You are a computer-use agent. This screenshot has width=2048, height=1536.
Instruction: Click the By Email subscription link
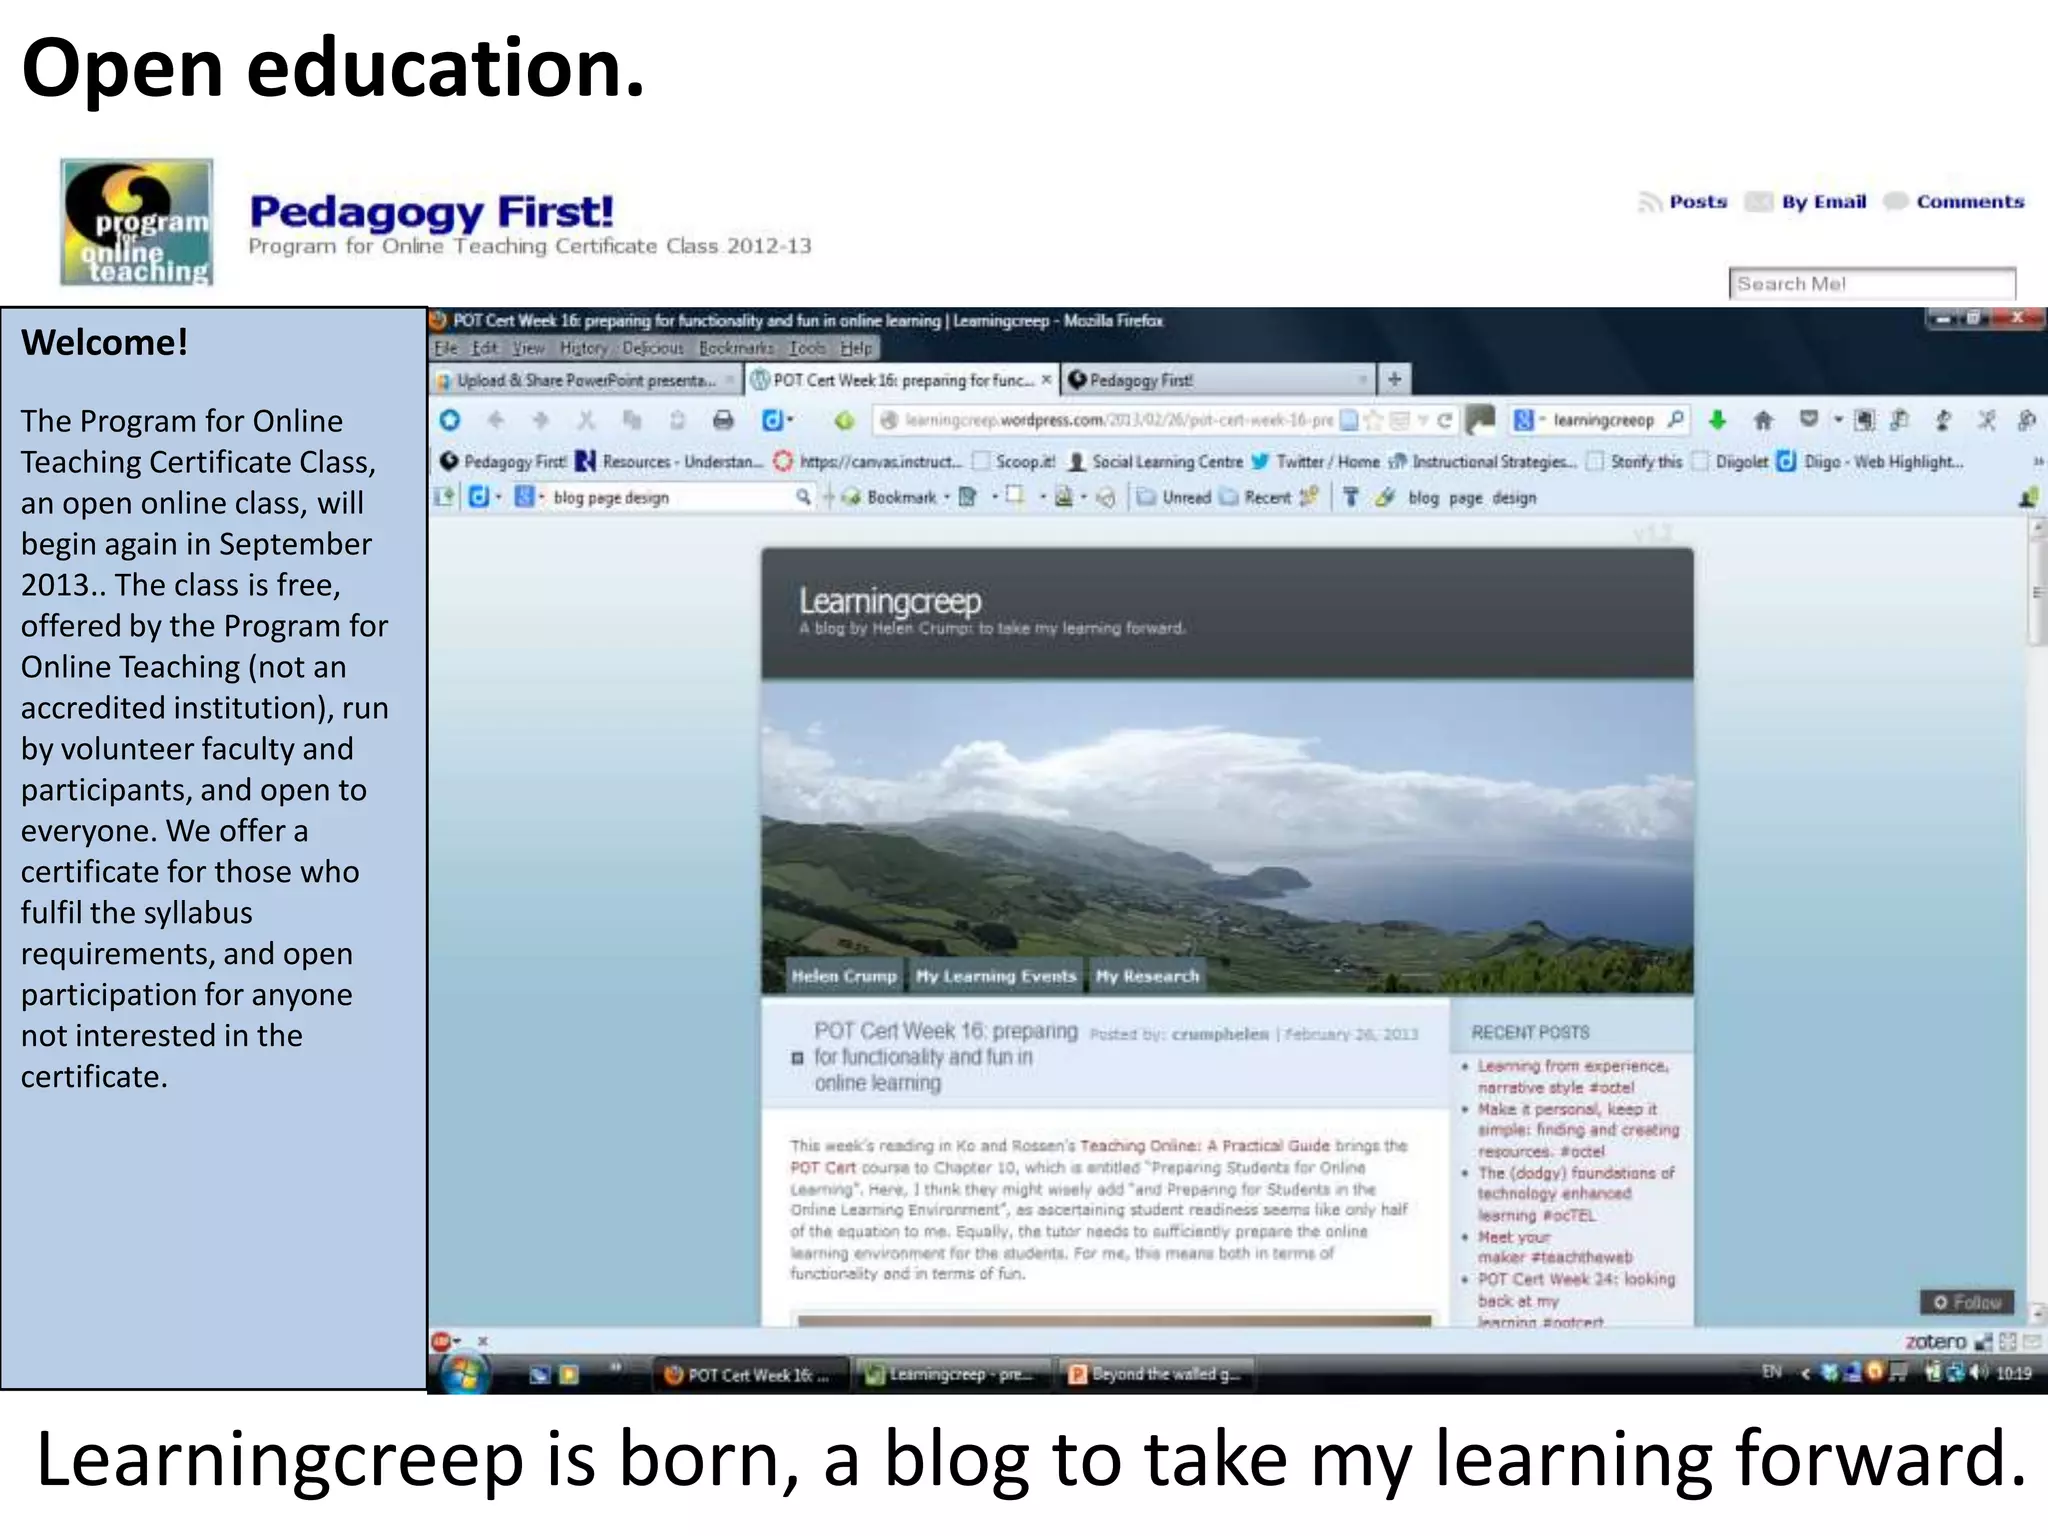tap(1824, 202)
